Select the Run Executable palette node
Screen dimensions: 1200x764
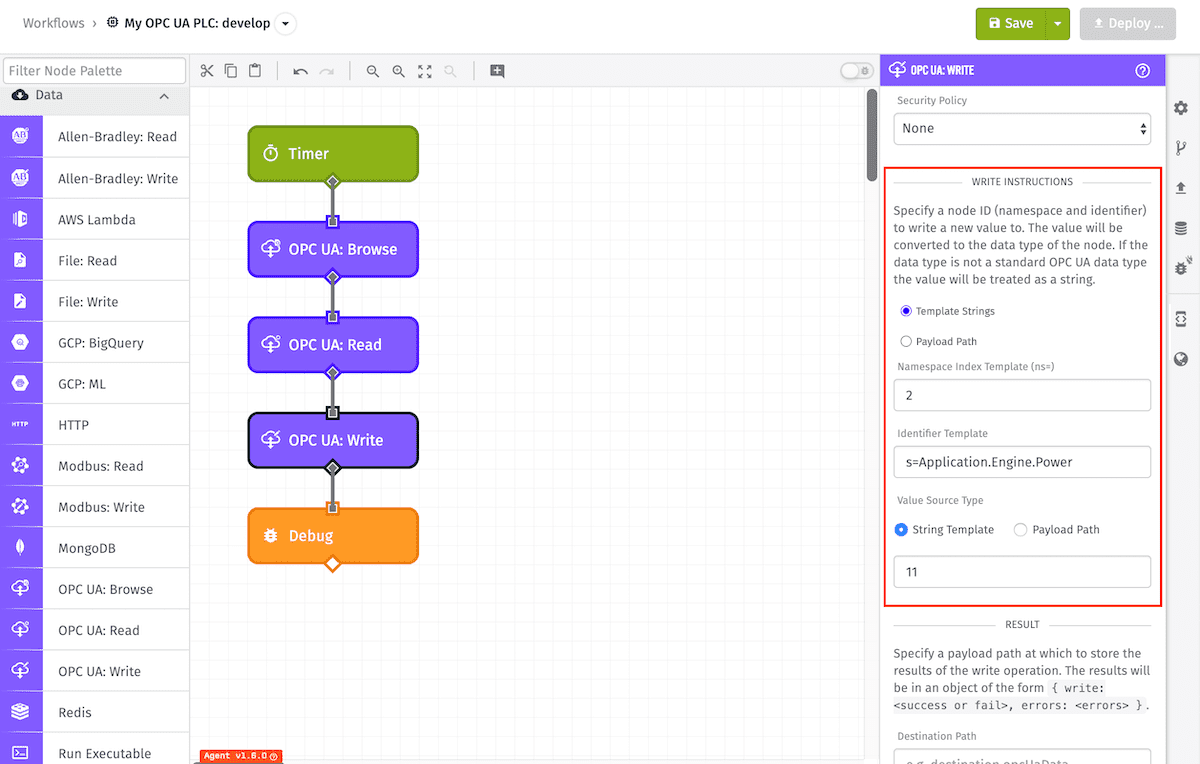click(x=95, y=750)
